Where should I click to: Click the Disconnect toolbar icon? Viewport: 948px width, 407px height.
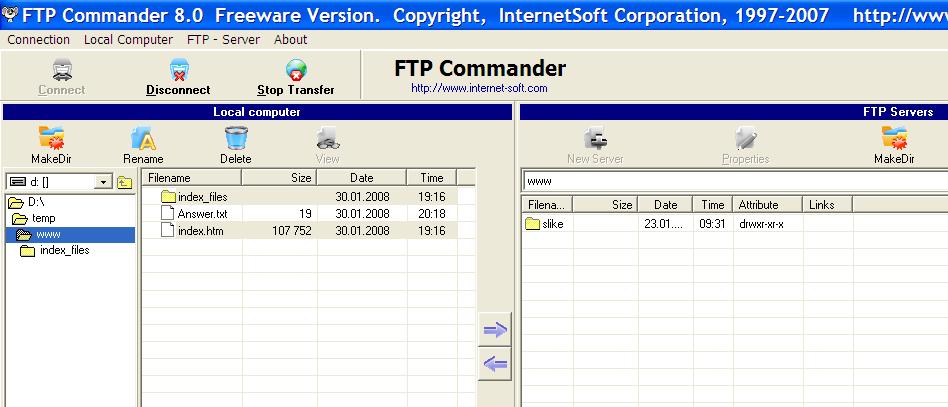(x=178, y=71)
